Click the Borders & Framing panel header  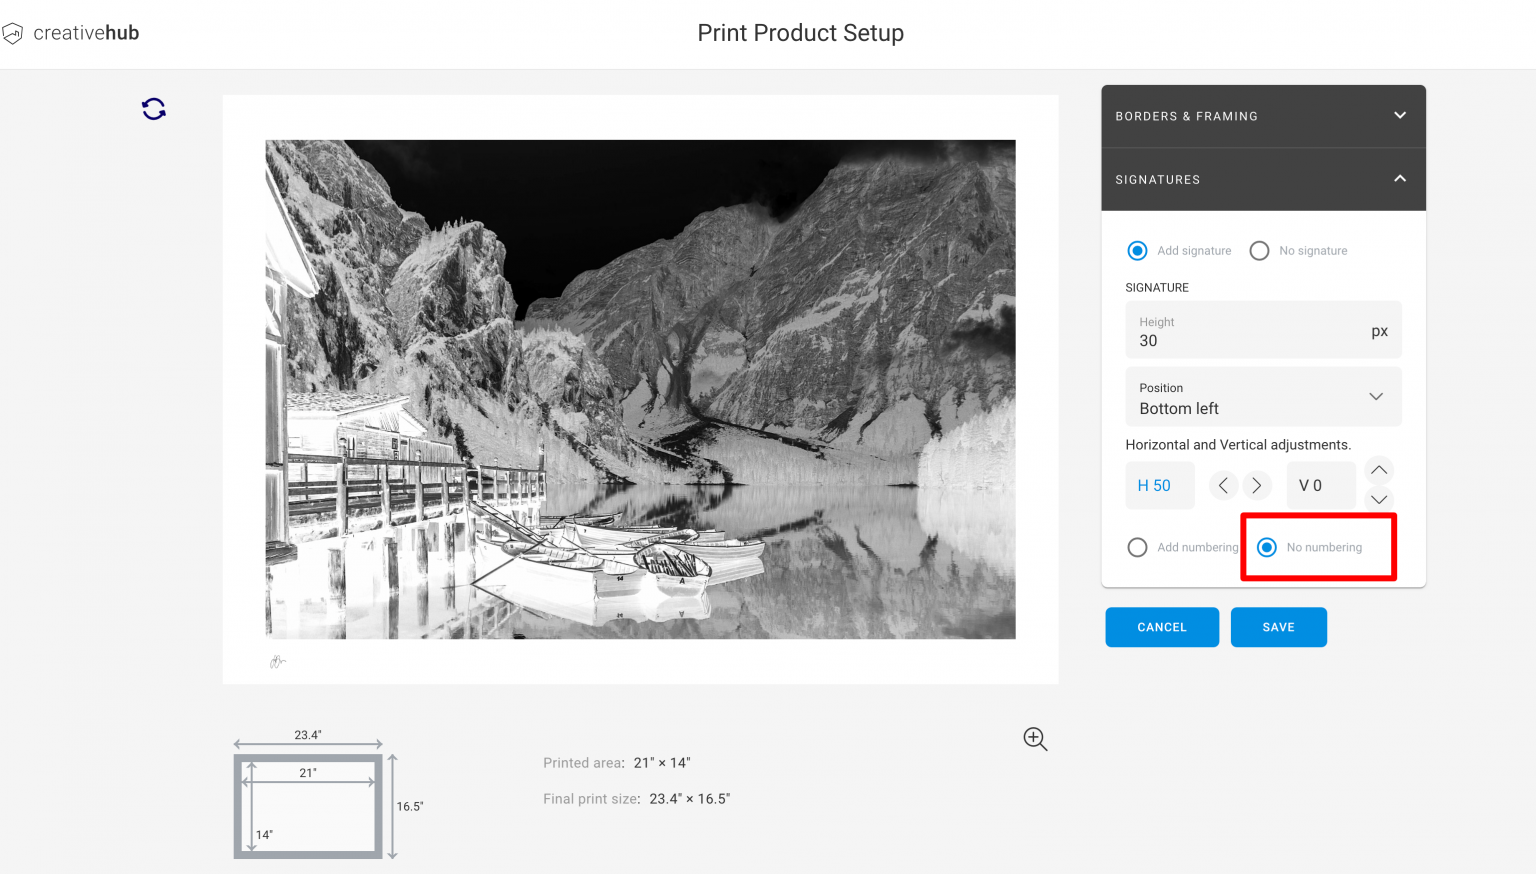coord(1263,115)
